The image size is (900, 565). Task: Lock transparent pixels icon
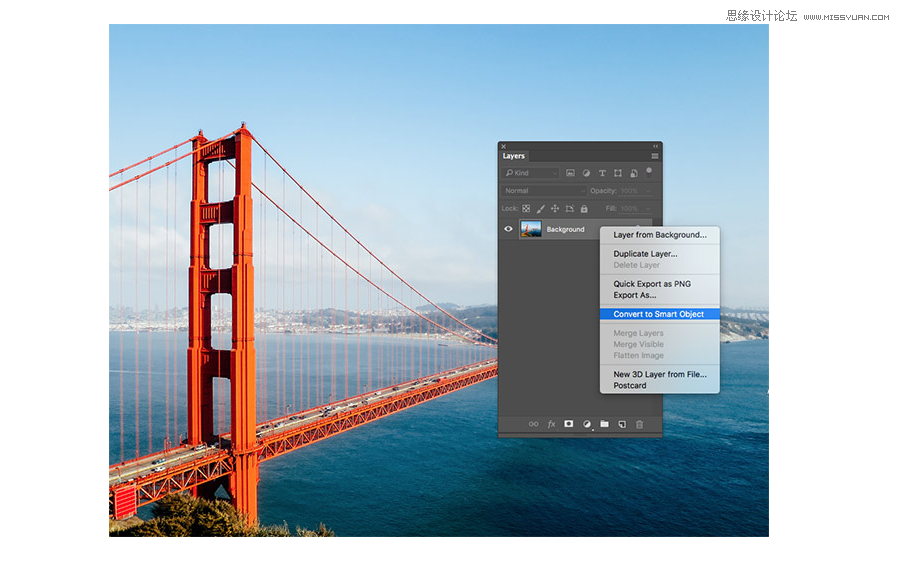[526, 208]
